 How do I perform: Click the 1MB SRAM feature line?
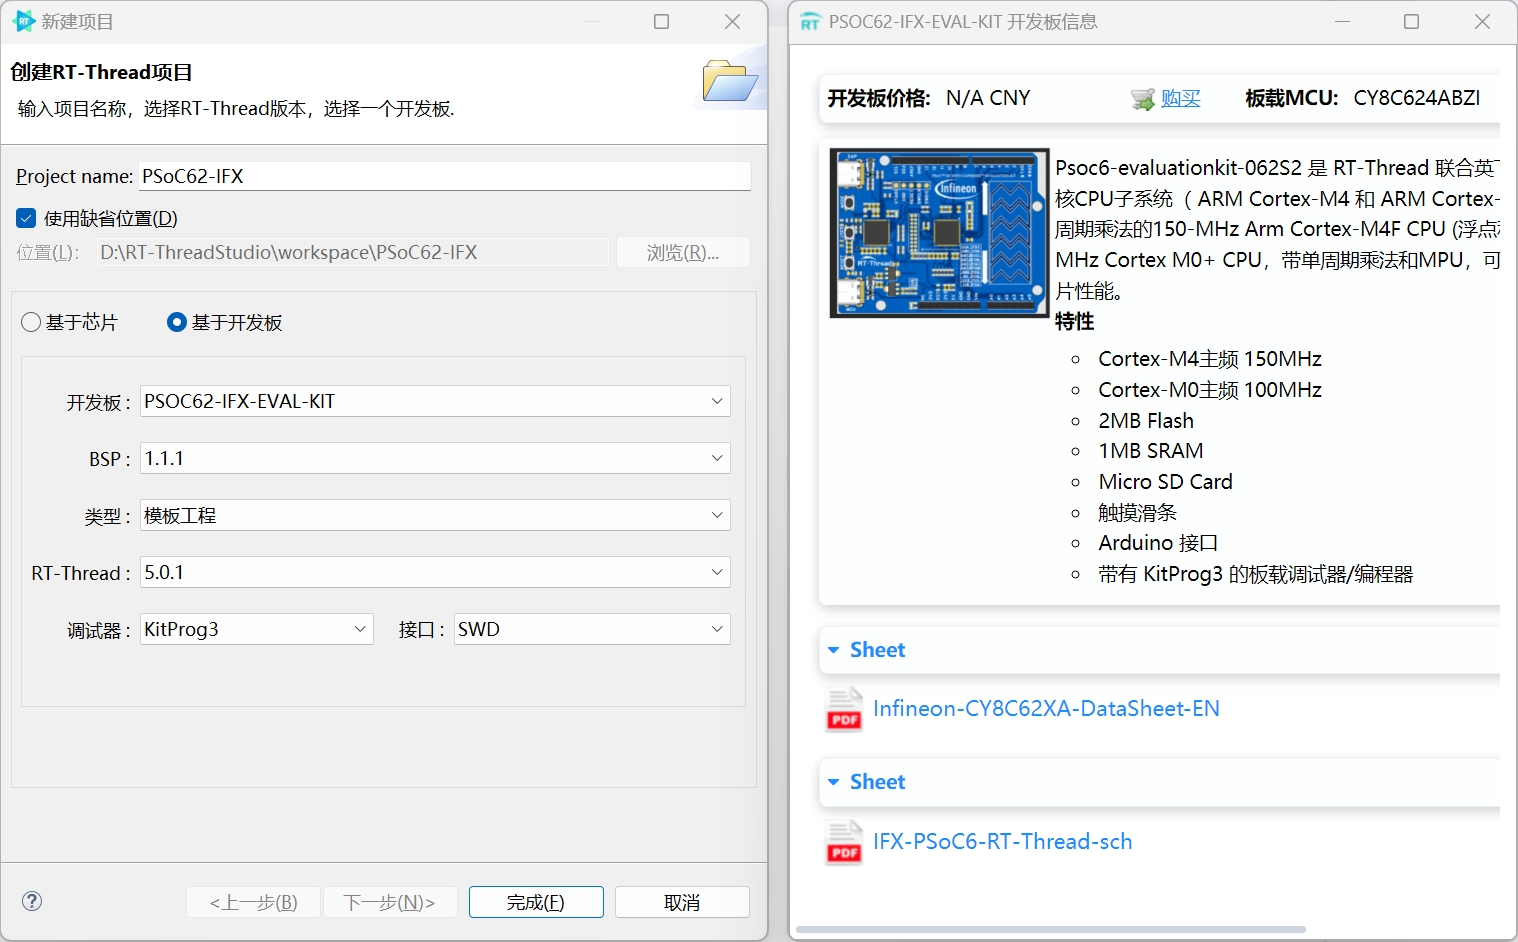point(1151,451)
